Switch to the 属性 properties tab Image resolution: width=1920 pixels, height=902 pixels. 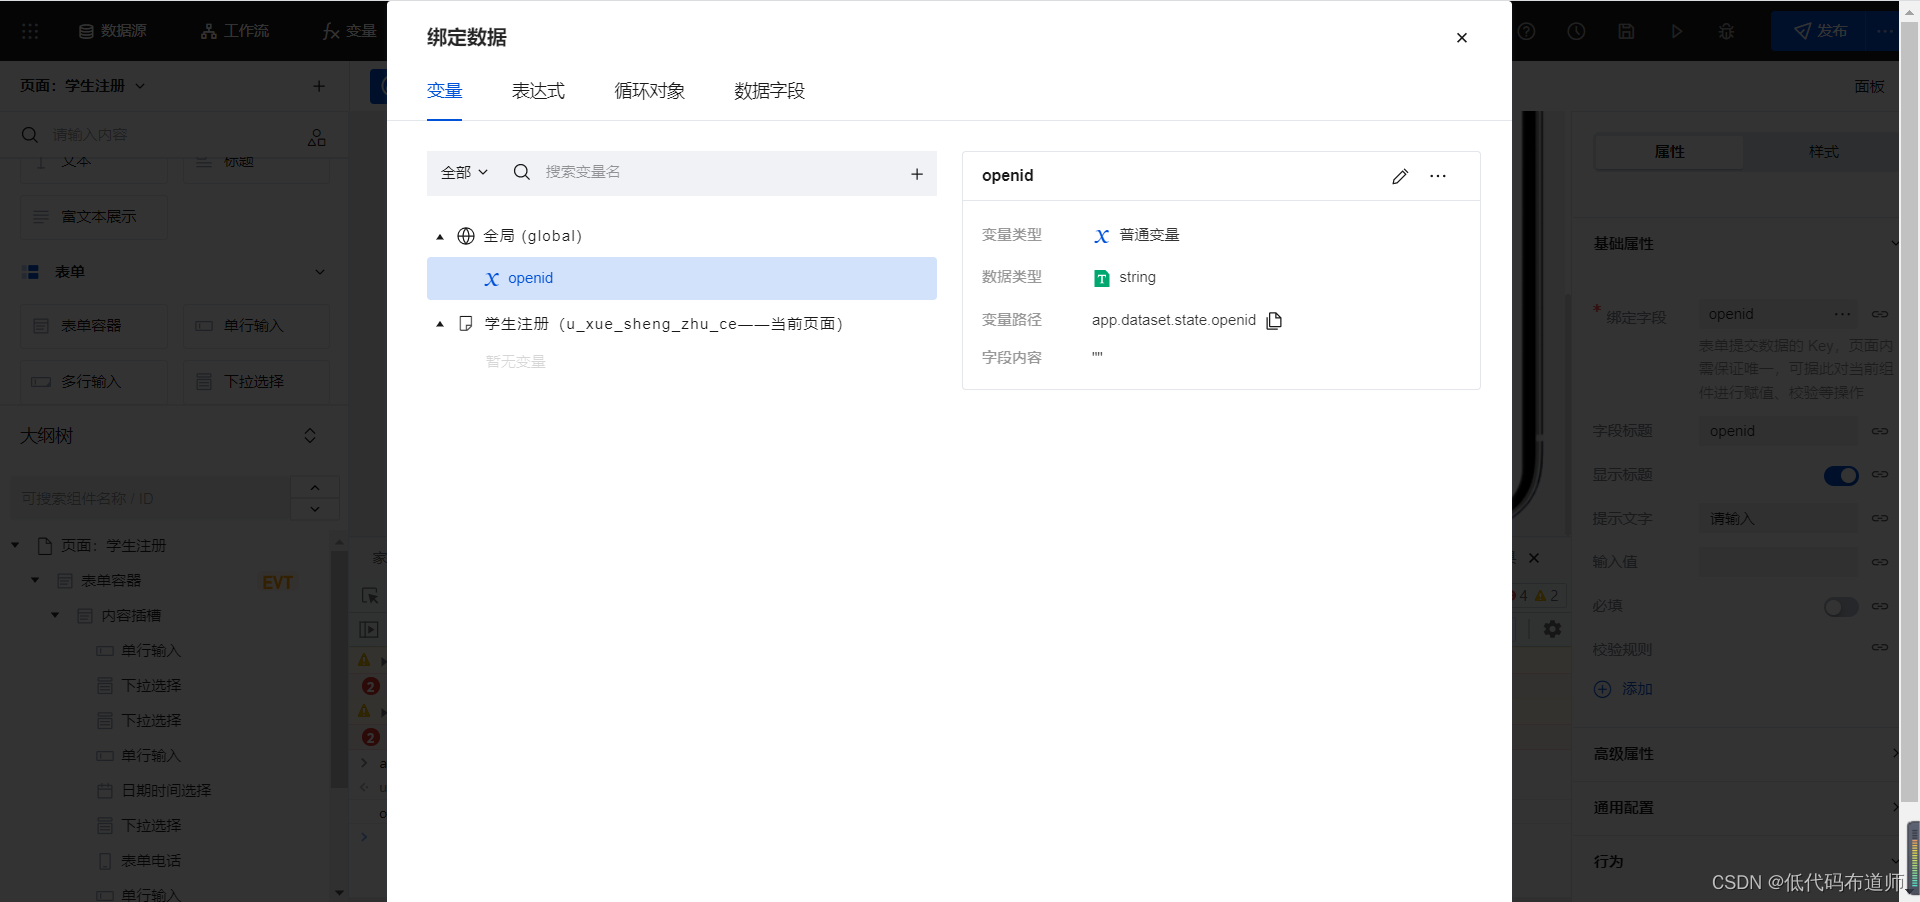coord(1669,152)
